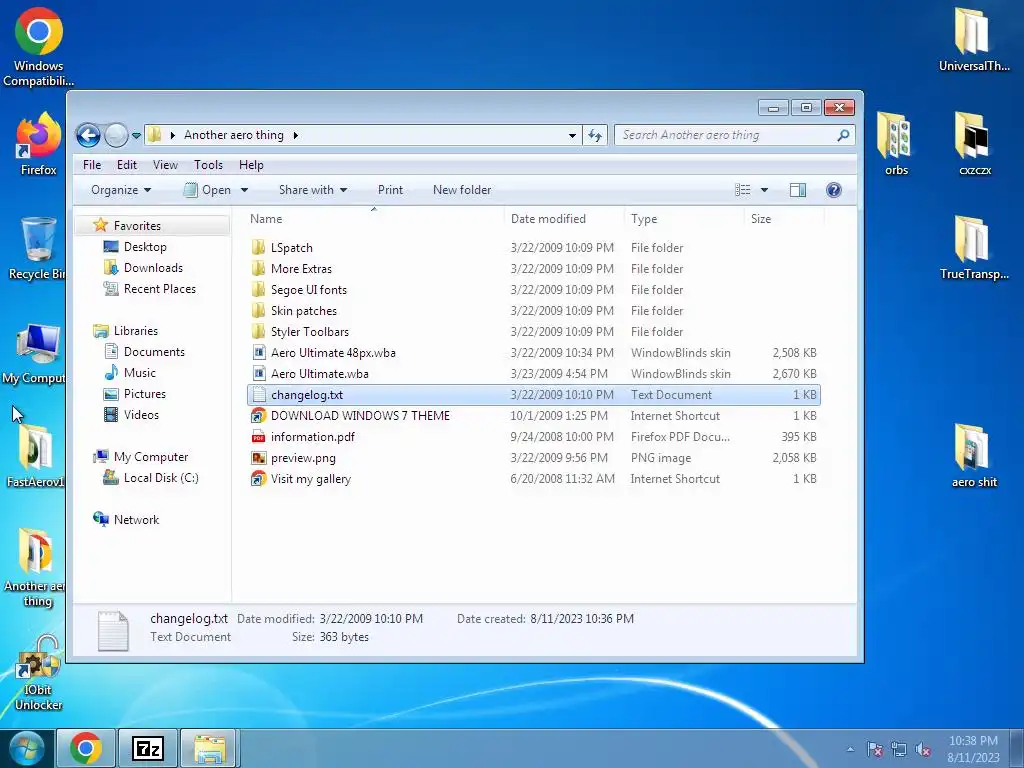
Task: Expand breadcrumb arrow after Another aero thing
Action: click(296, 135)
